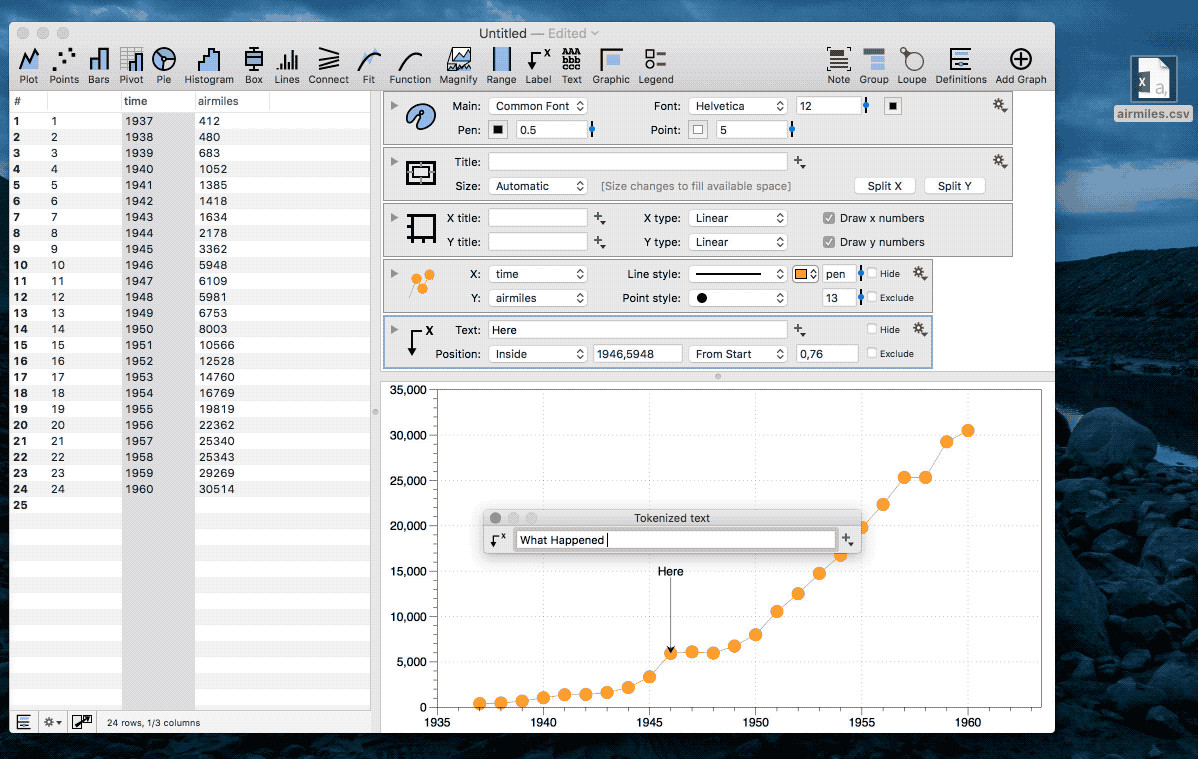Click Add Graph in the toolbar

point(1021,66)
